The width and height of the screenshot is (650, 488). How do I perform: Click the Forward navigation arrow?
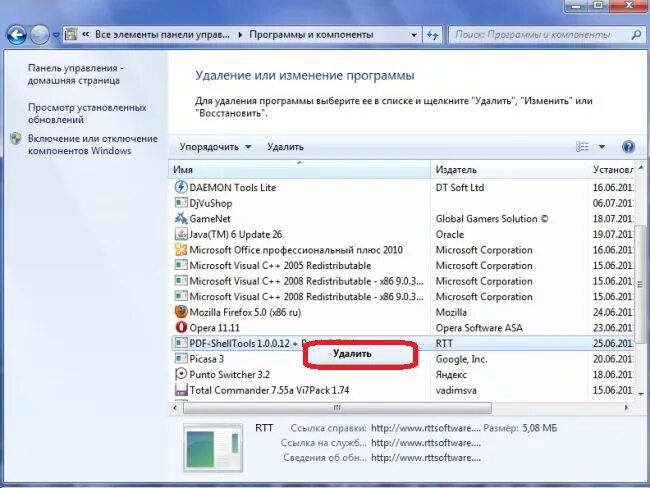pyautogui.click(x=40, y=35)
